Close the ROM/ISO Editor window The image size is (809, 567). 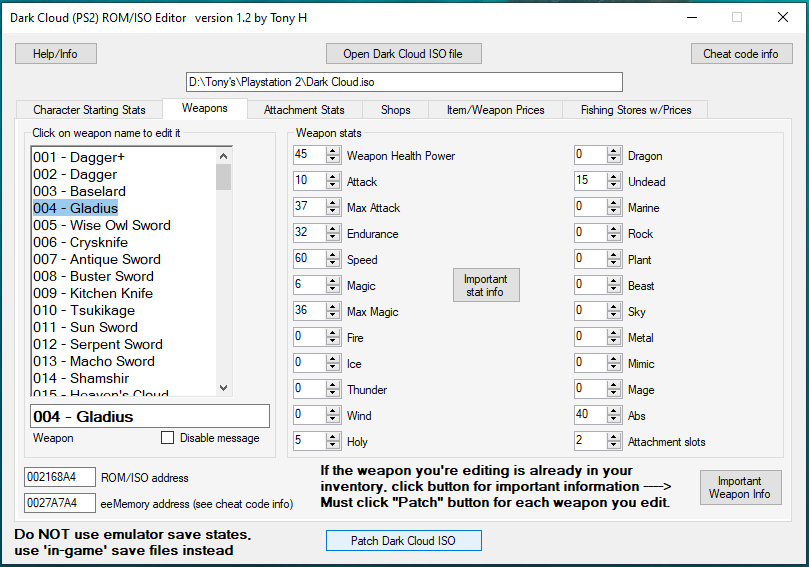click(x=783, y=18)
